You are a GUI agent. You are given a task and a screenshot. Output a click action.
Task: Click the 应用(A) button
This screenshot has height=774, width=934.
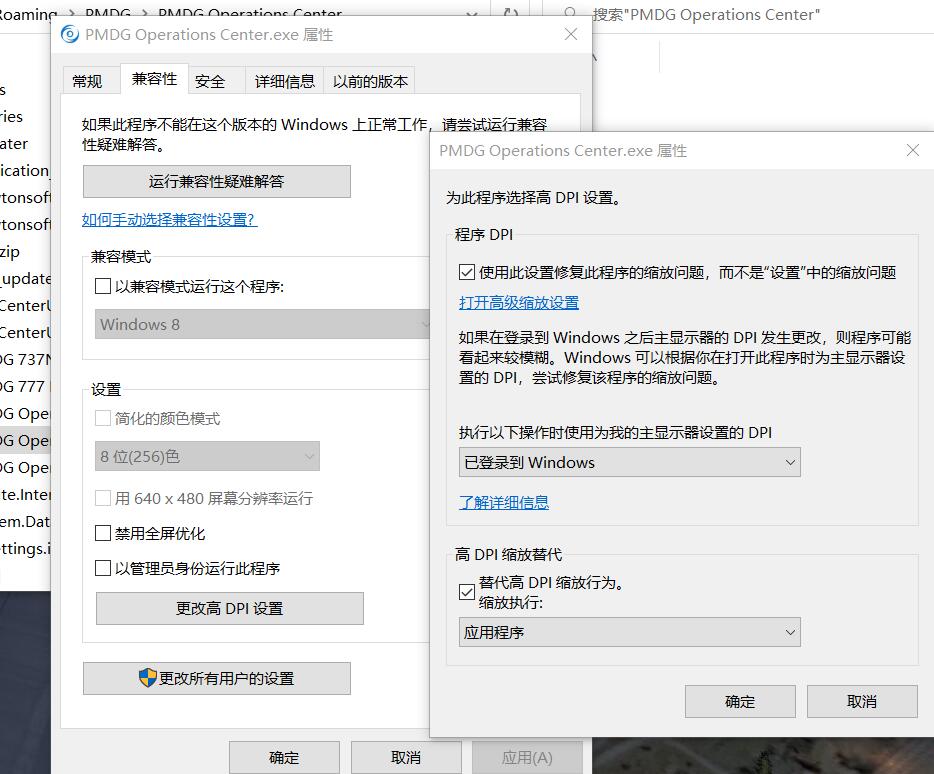[527, 757]
